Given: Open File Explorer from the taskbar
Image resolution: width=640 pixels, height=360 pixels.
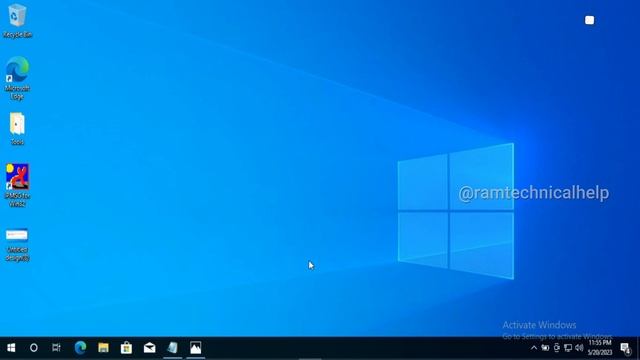Looking at the screenshot, I should click(x=103, y=348).
